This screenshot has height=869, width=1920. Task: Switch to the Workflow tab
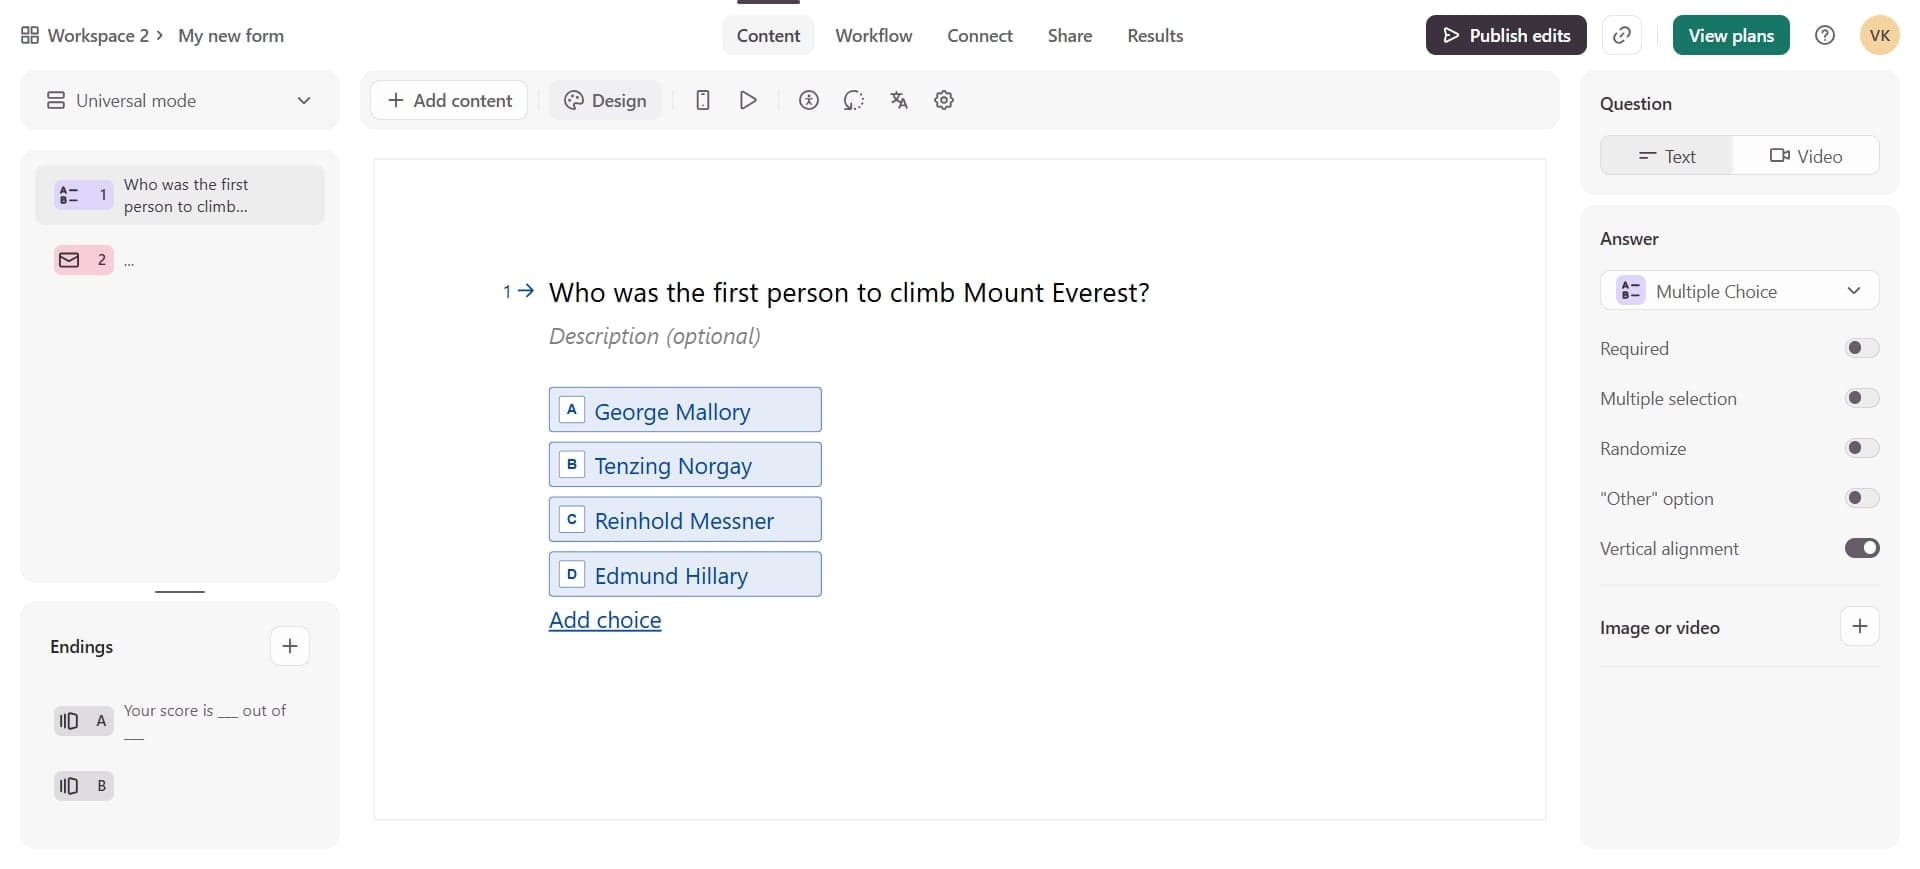tap(873, 36)
